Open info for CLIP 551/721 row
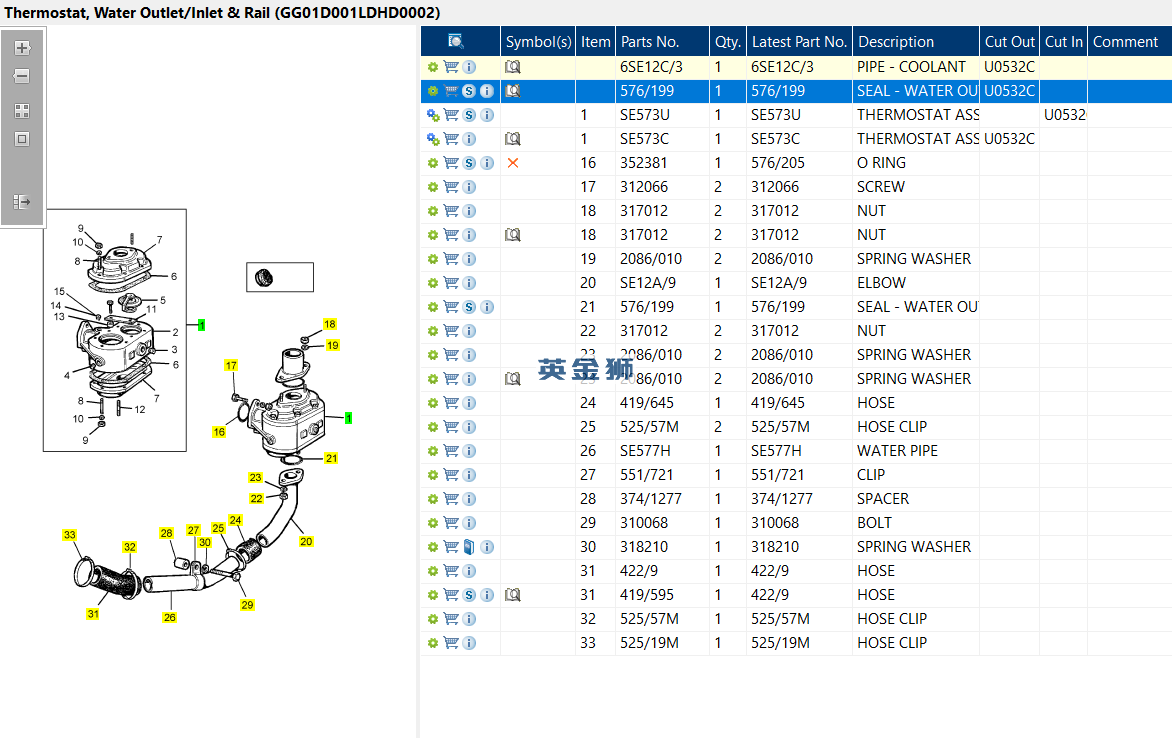 pos(469,475)
